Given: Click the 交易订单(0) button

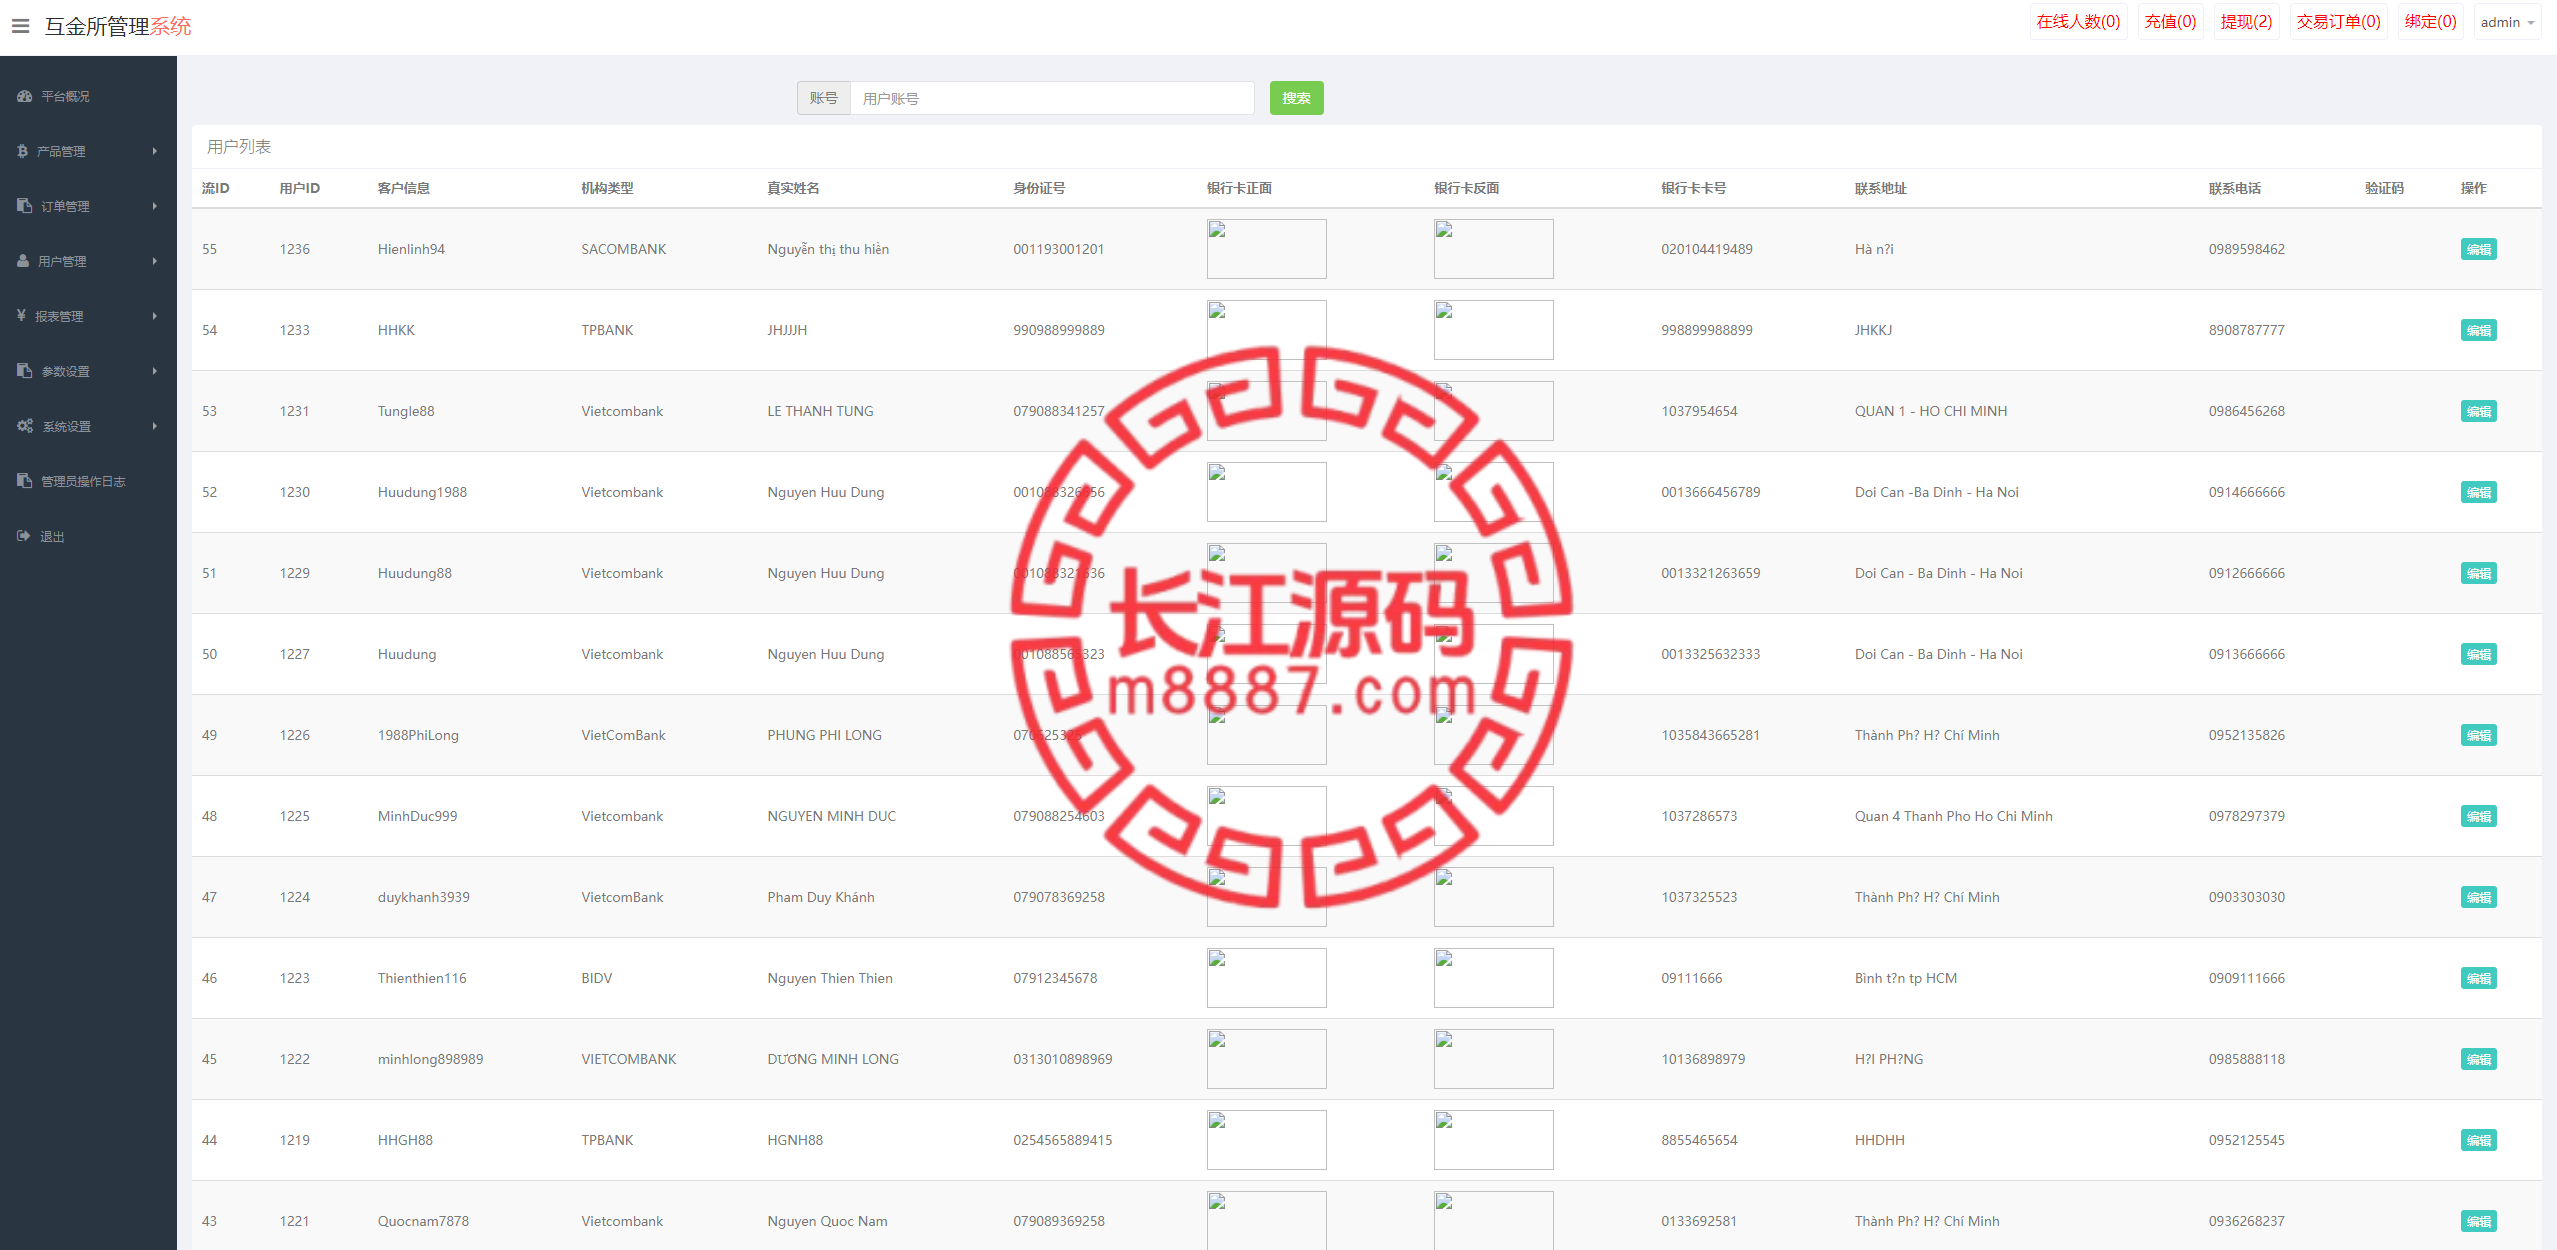Looking at the screenshot, I should pyautogui.click(x=2338, y=22).
